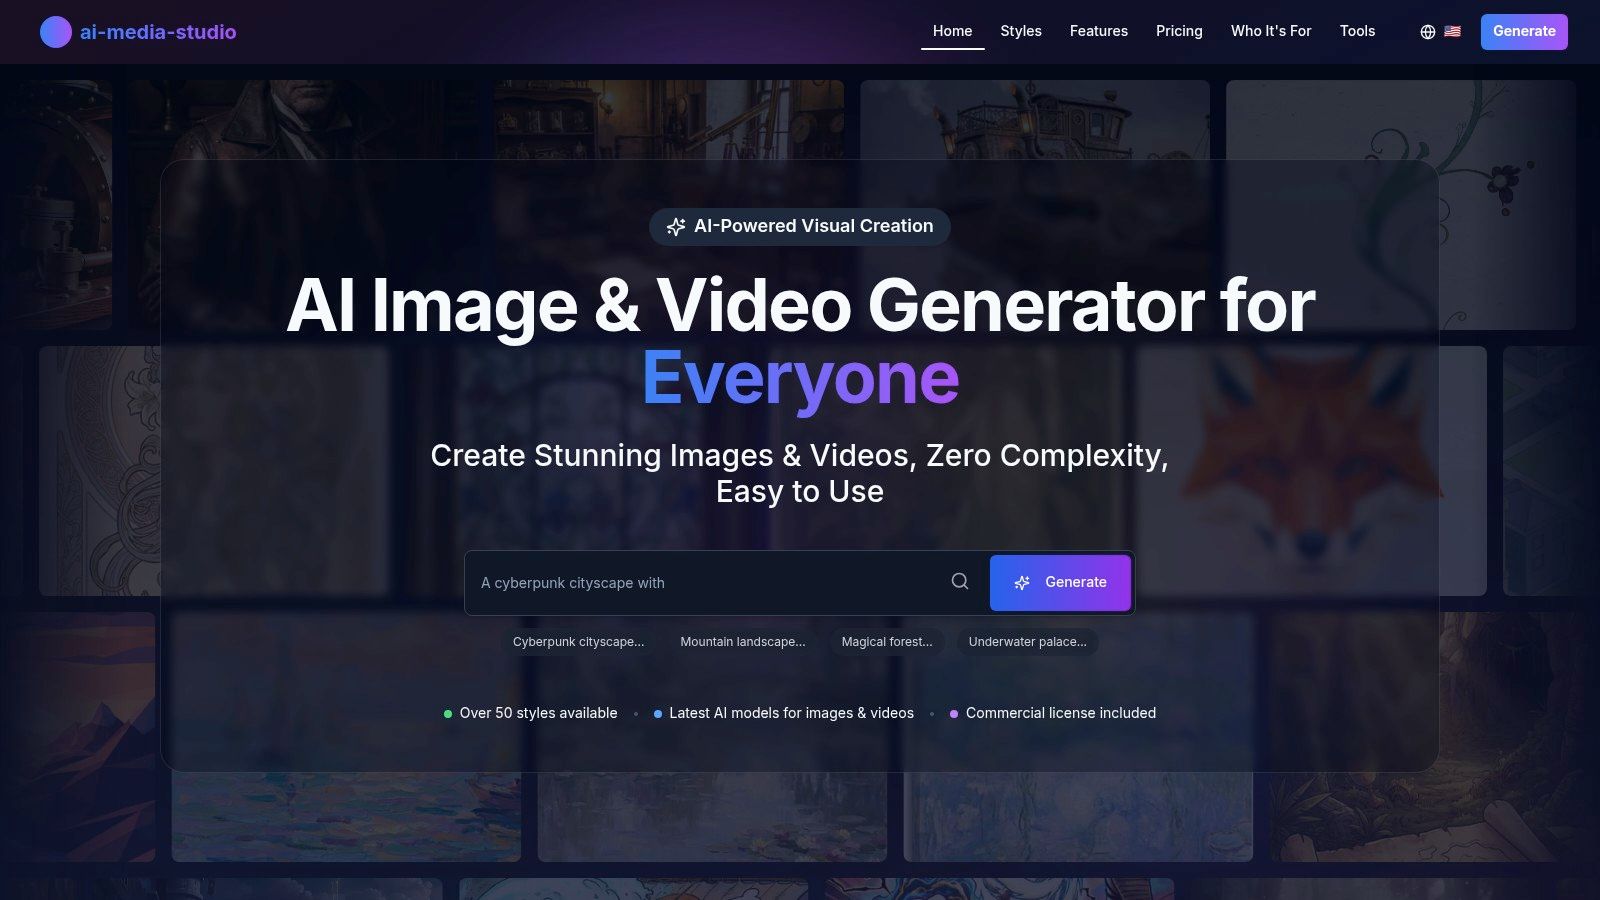Image resolution: width=1600 pixels, height=900 pixels.
Task: Open the Tools menu
Action: click(1357, 31)
